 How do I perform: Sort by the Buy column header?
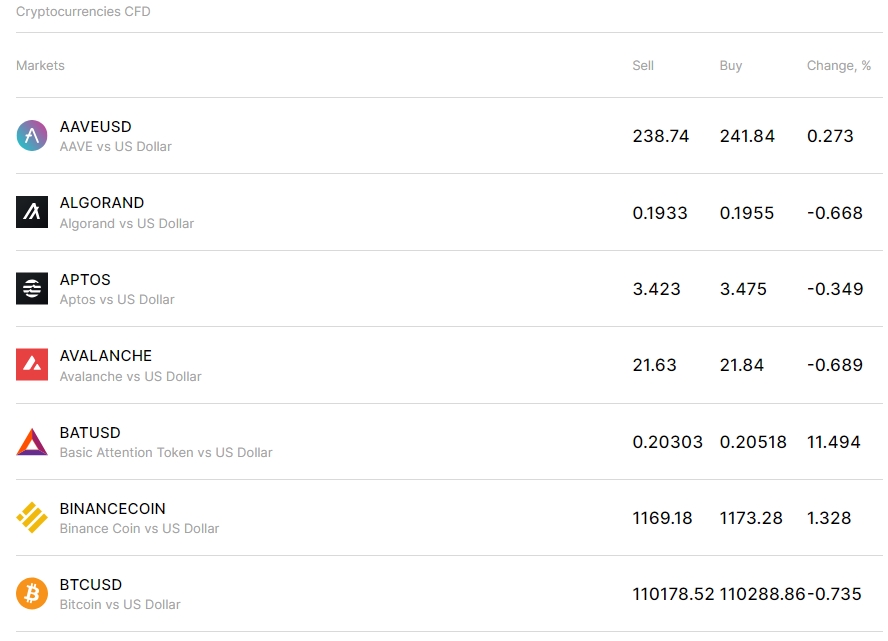[x=731, y=65]
